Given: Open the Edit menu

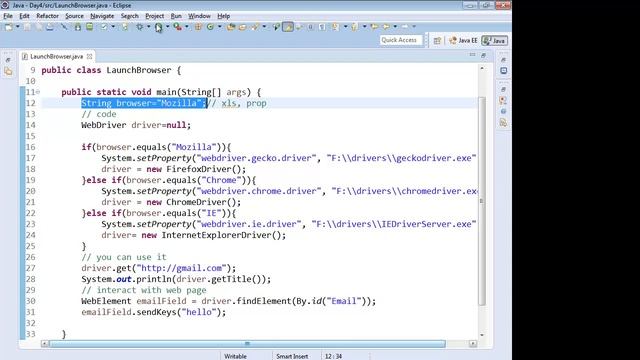Looking at the screenshot, I should coord(24,16).
